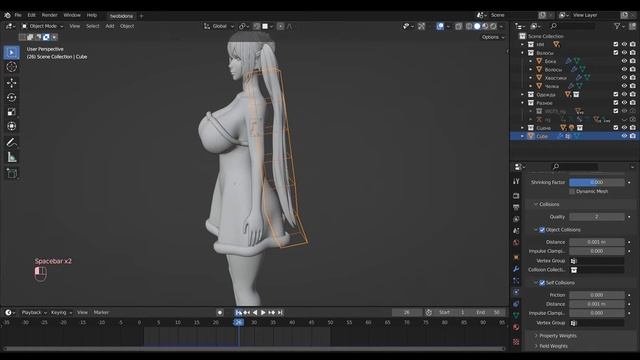Uncheck the Разное collection exclude checkbox
The height and width of the screenshot is (360, 640).
[x=616, y=103]
